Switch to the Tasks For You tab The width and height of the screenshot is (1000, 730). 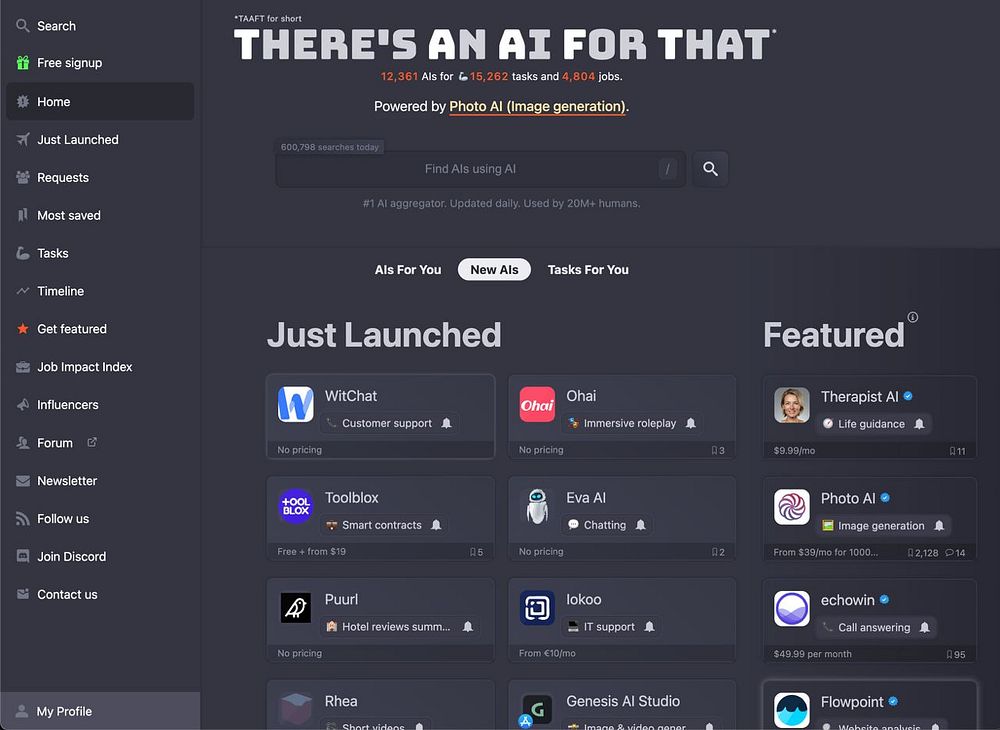[x=588, y=270]
